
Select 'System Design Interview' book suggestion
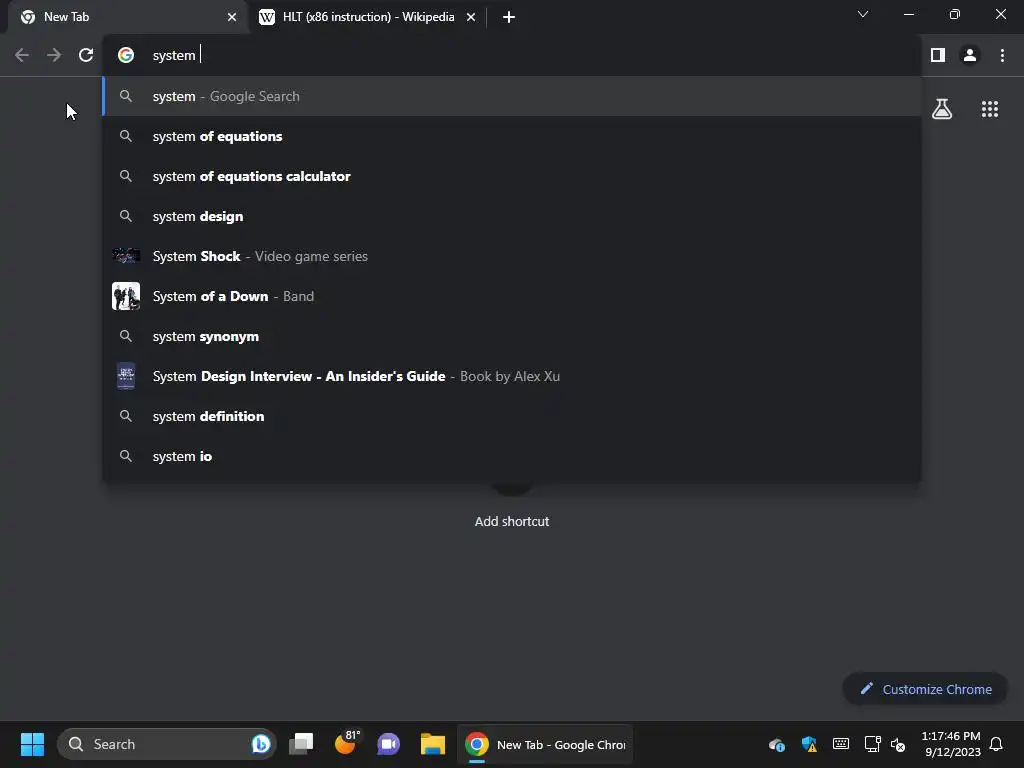512,377
